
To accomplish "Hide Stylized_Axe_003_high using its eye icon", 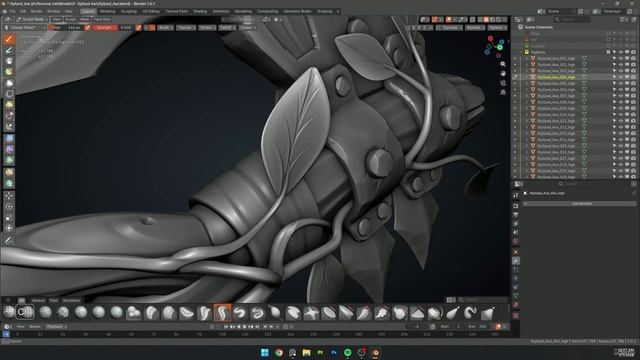I will click(x=620, y=71).
